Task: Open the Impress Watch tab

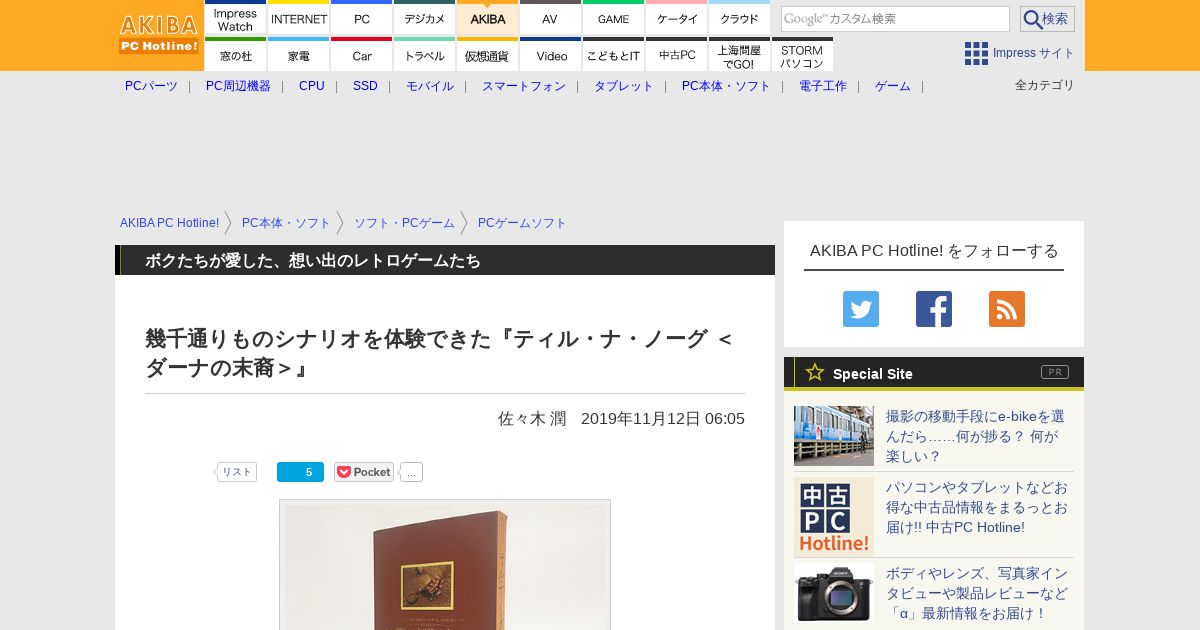Action: click(235, 18)
